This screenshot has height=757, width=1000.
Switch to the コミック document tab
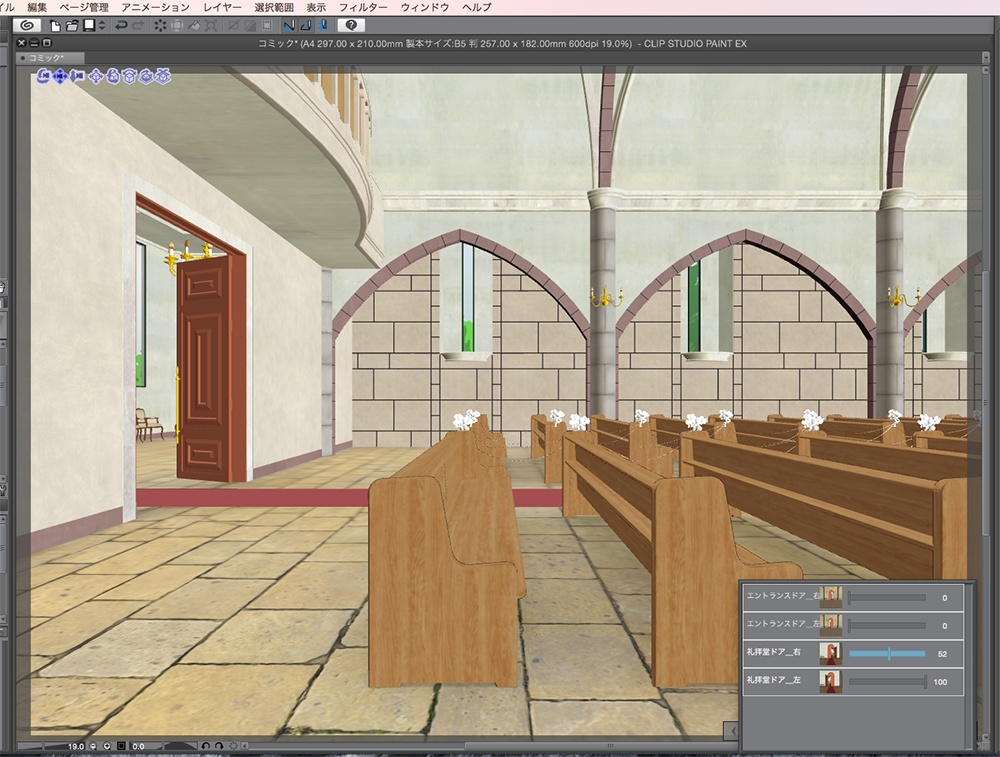pyautogui.click(x=47, y=59)
